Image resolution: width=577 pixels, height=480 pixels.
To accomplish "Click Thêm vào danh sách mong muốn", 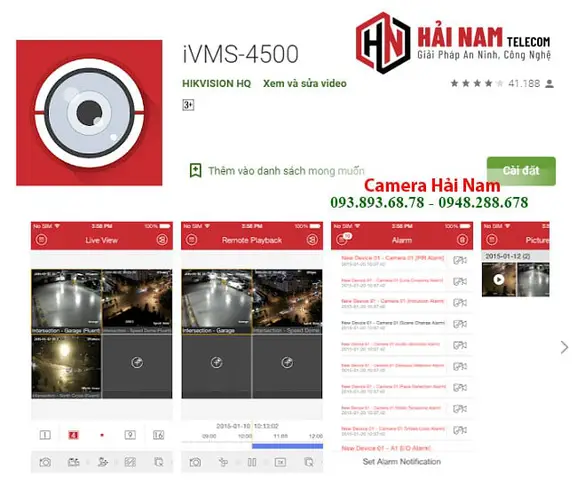I will click(286, 171).
